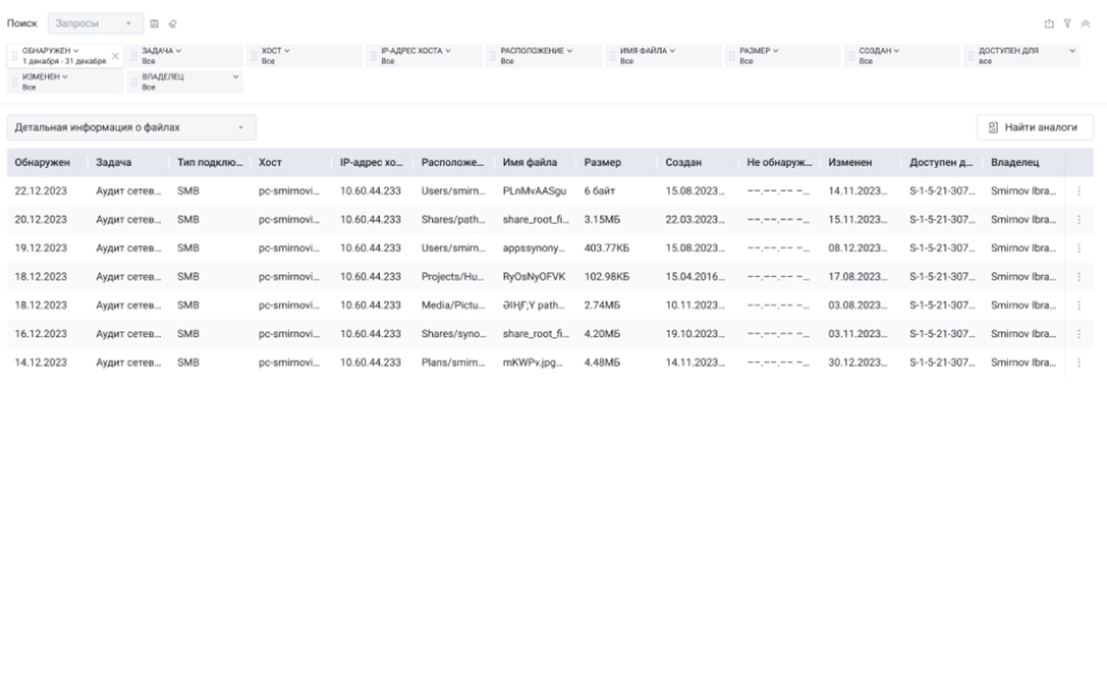Collapse the filter panel with double-chevron icon
This screenshot has height=700, width=1107.
[x=1084, y=22]
